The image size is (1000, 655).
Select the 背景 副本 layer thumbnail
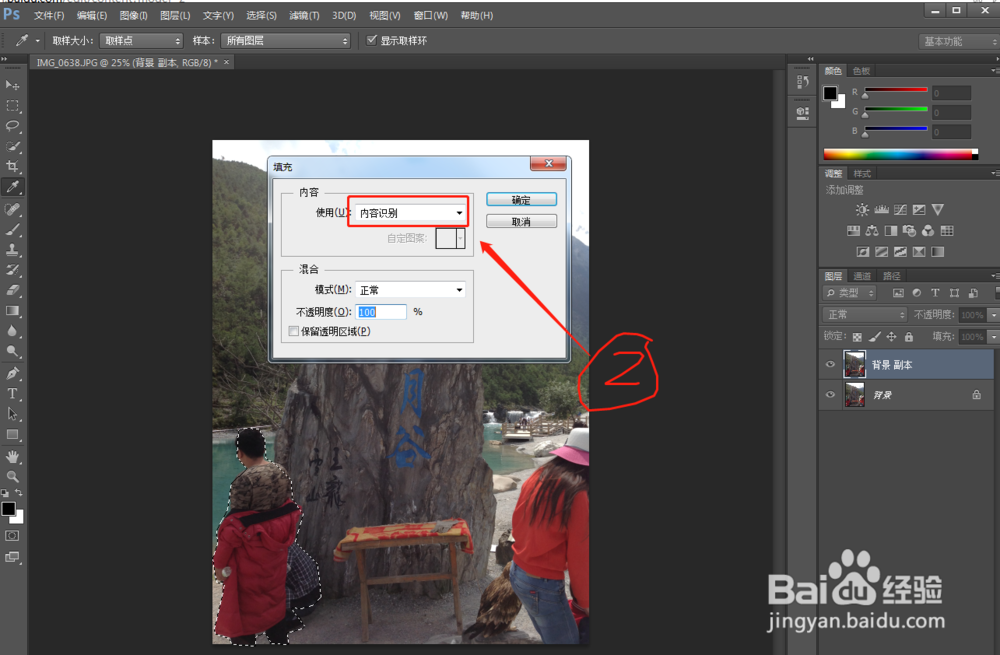tap(855, 364)
